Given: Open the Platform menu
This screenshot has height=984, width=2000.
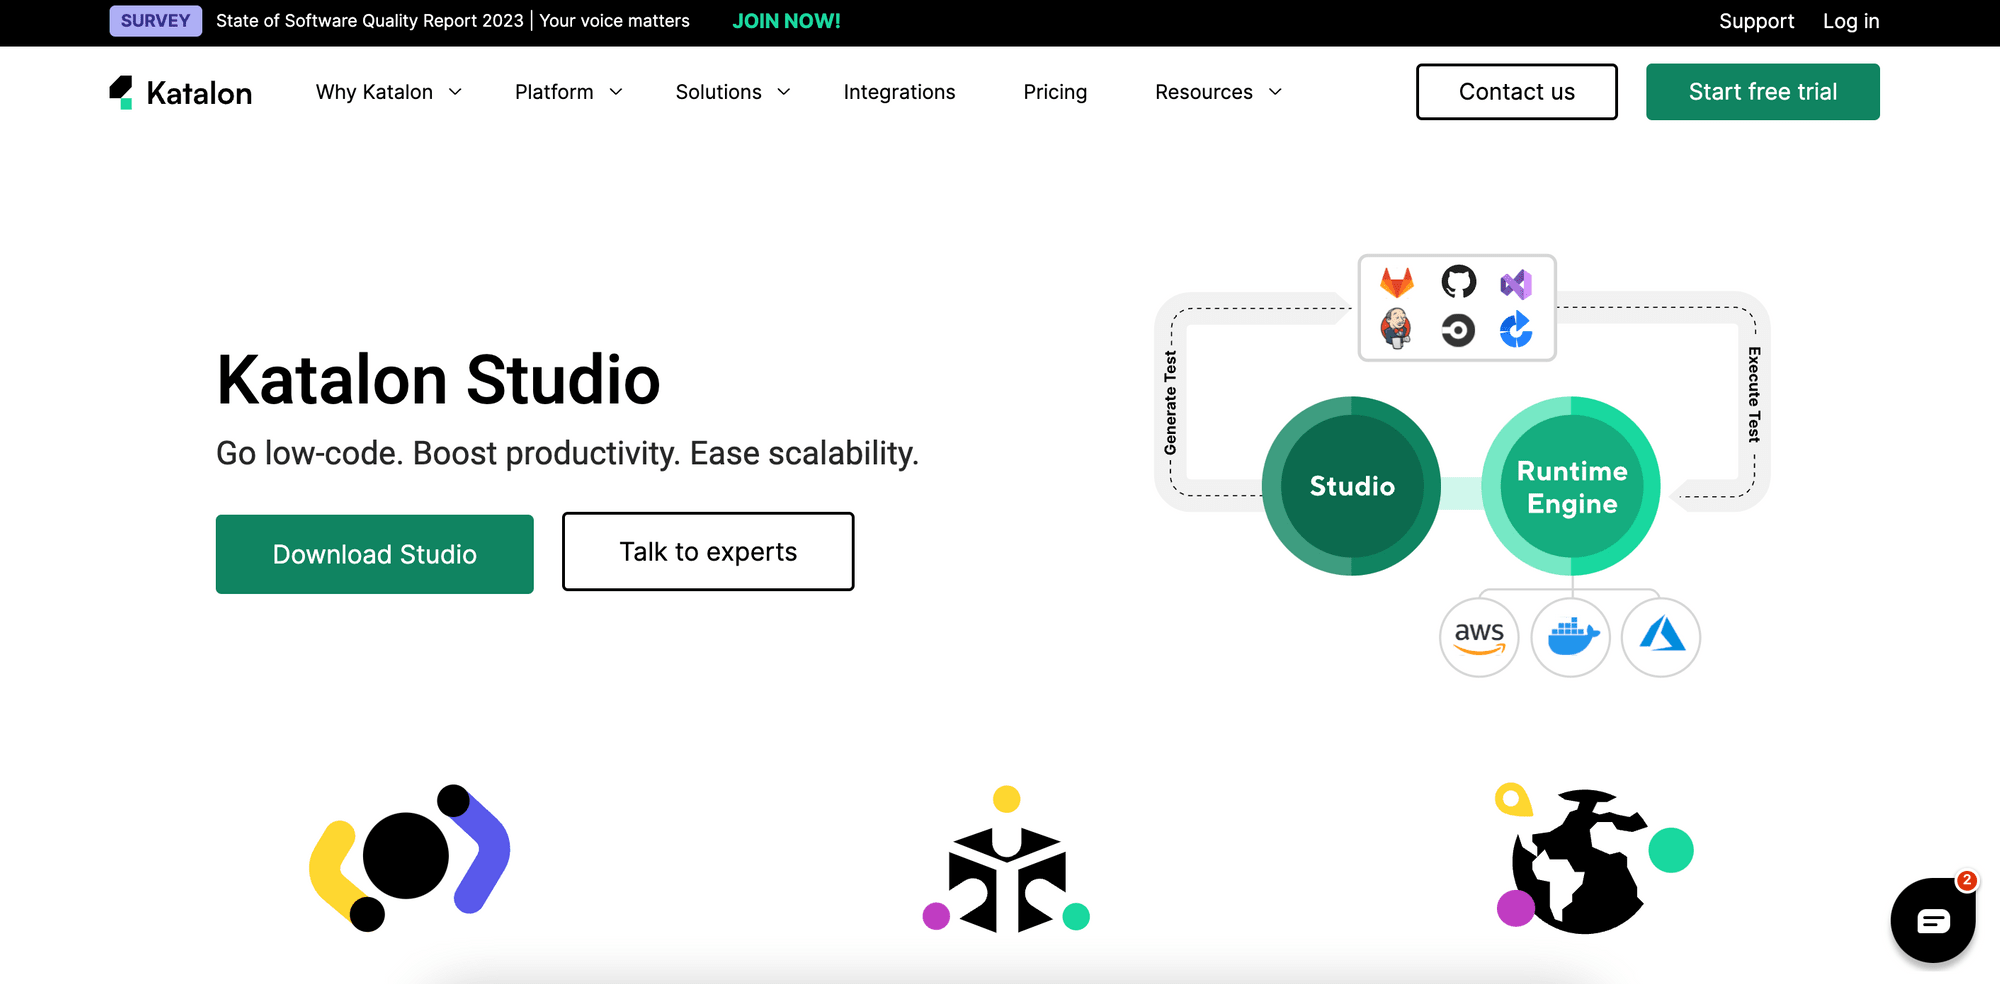Looking at the screenshot, I should pos(554,92).
